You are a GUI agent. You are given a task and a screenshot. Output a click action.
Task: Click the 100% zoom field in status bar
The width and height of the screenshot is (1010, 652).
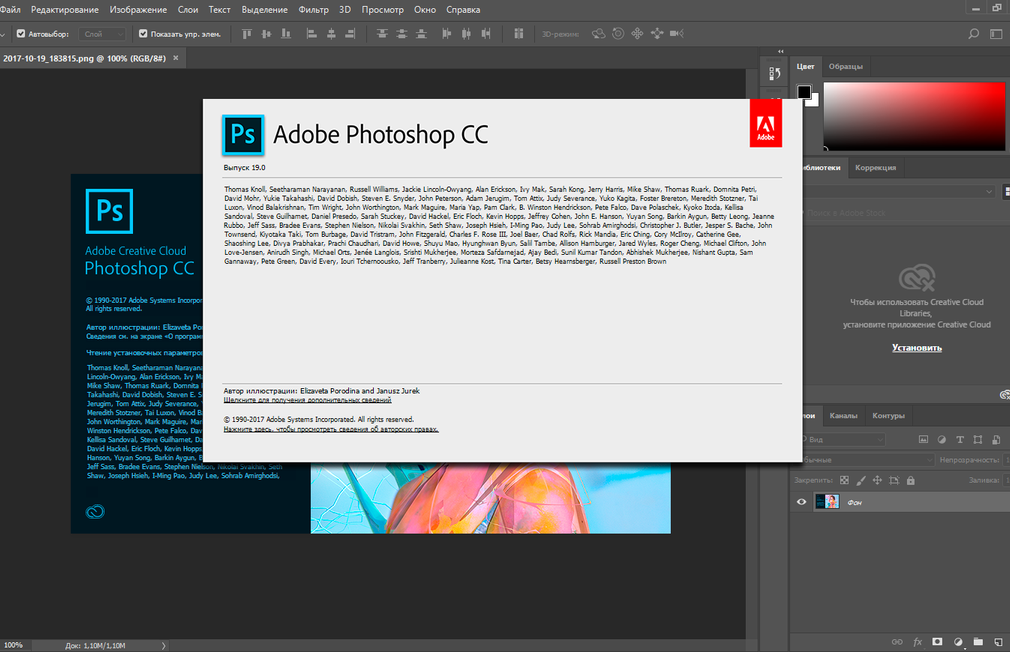[13, 645]
